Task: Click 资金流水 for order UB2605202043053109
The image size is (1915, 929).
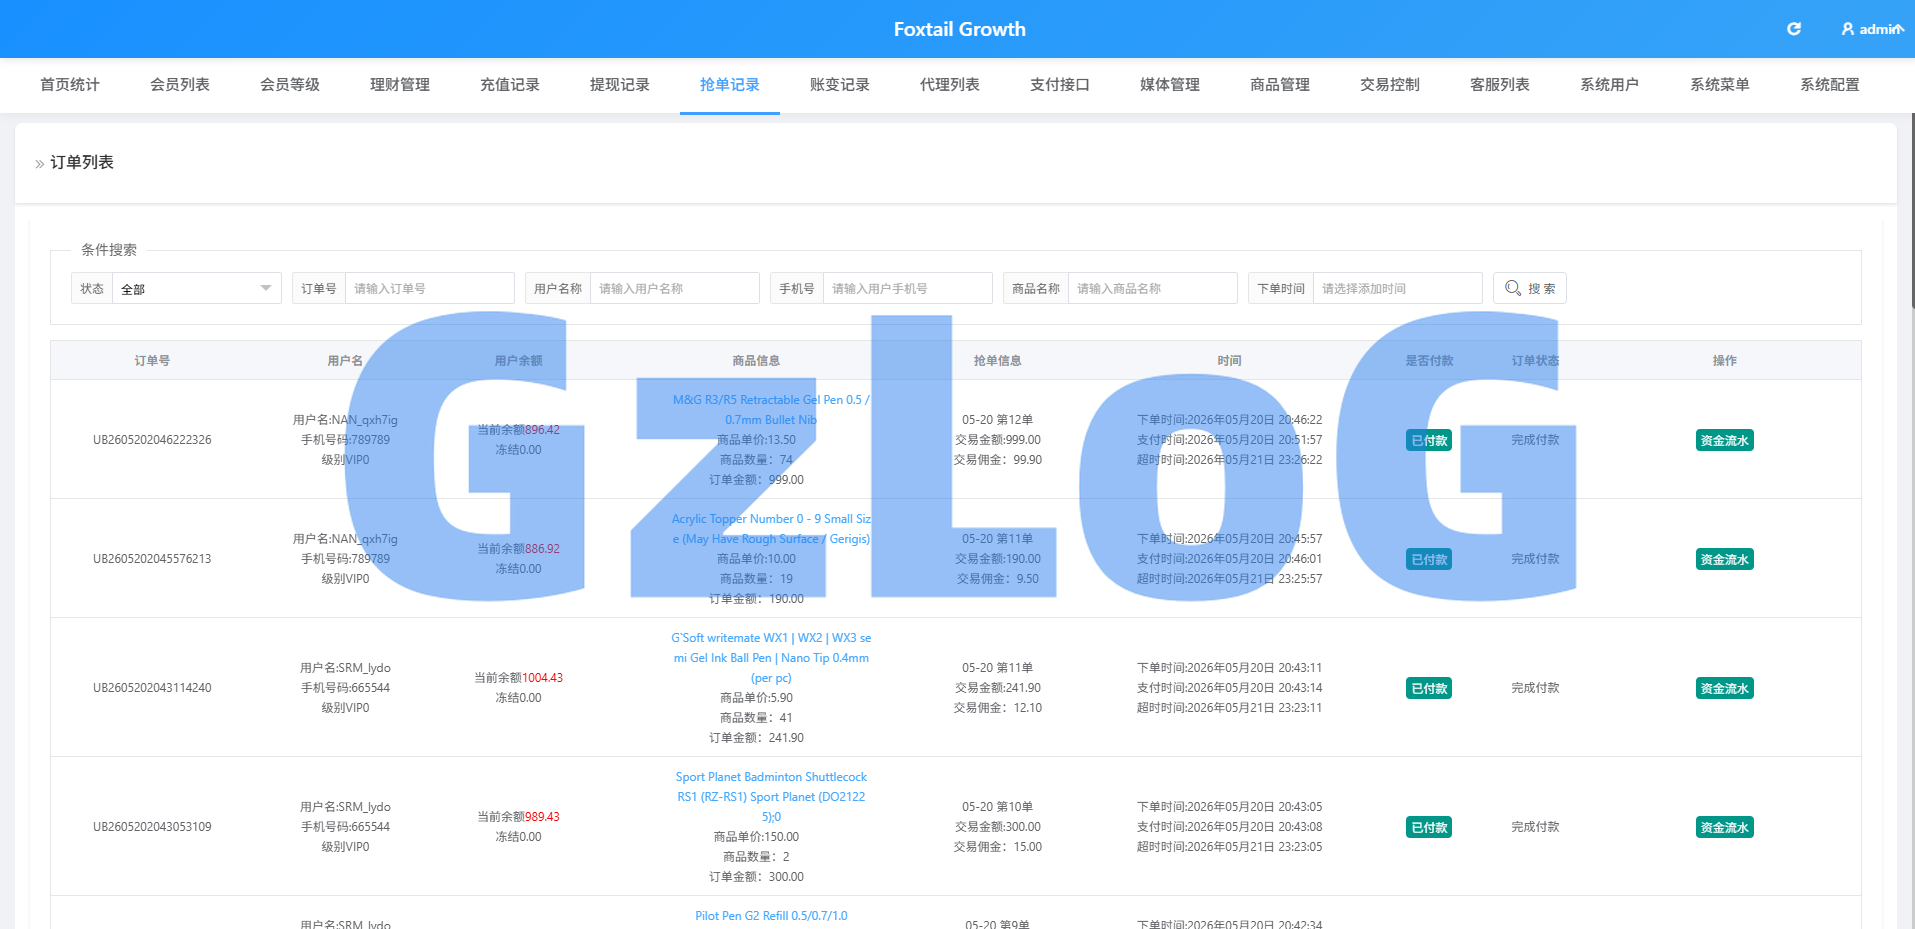Action: 1724,827
